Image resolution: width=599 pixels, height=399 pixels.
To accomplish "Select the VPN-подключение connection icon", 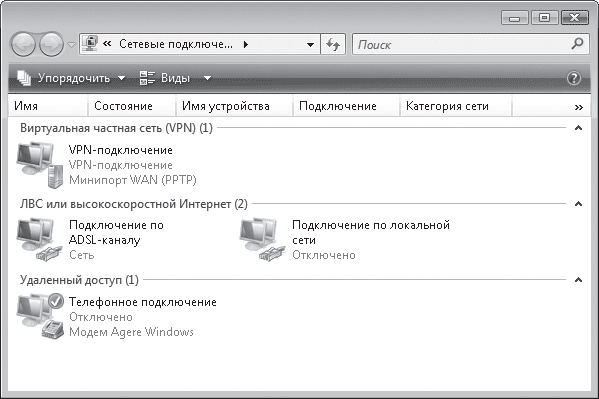I will point(39,165).
